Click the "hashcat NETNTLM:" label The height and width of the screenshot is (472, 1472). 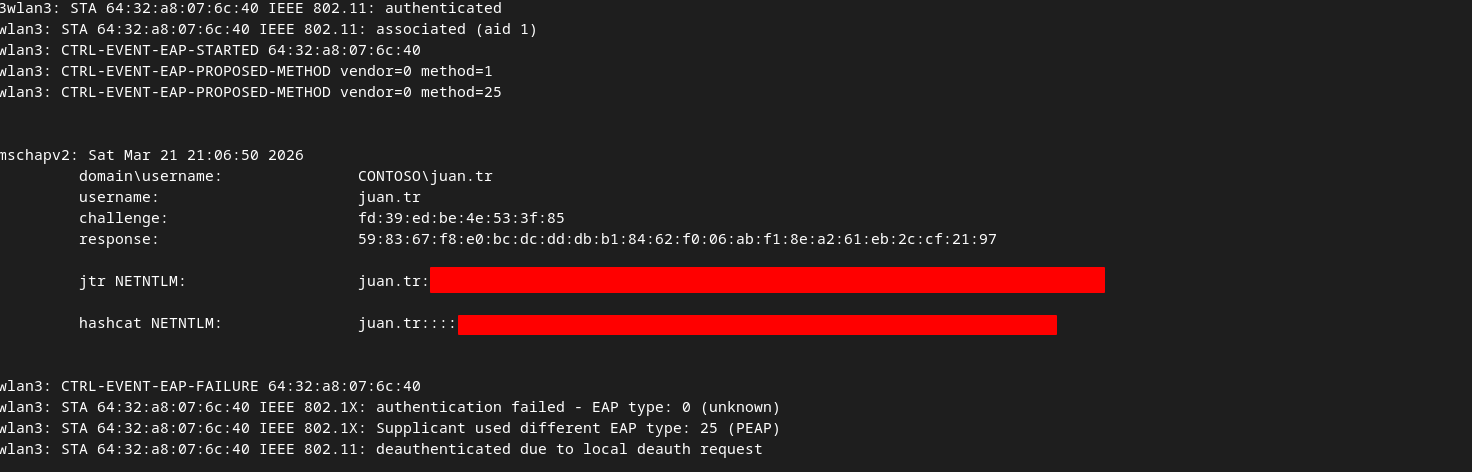tap(151, 324)
